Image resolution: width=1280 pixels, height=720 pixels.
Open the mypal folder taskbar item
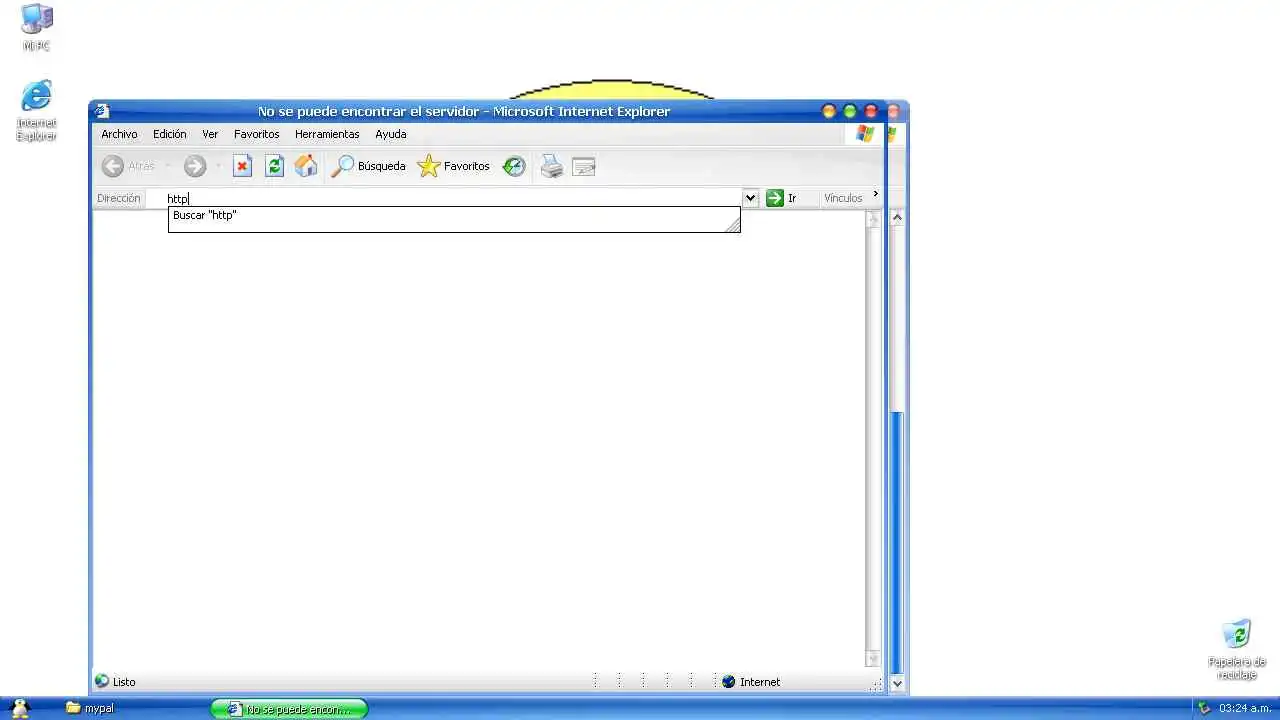coord(90,708)
